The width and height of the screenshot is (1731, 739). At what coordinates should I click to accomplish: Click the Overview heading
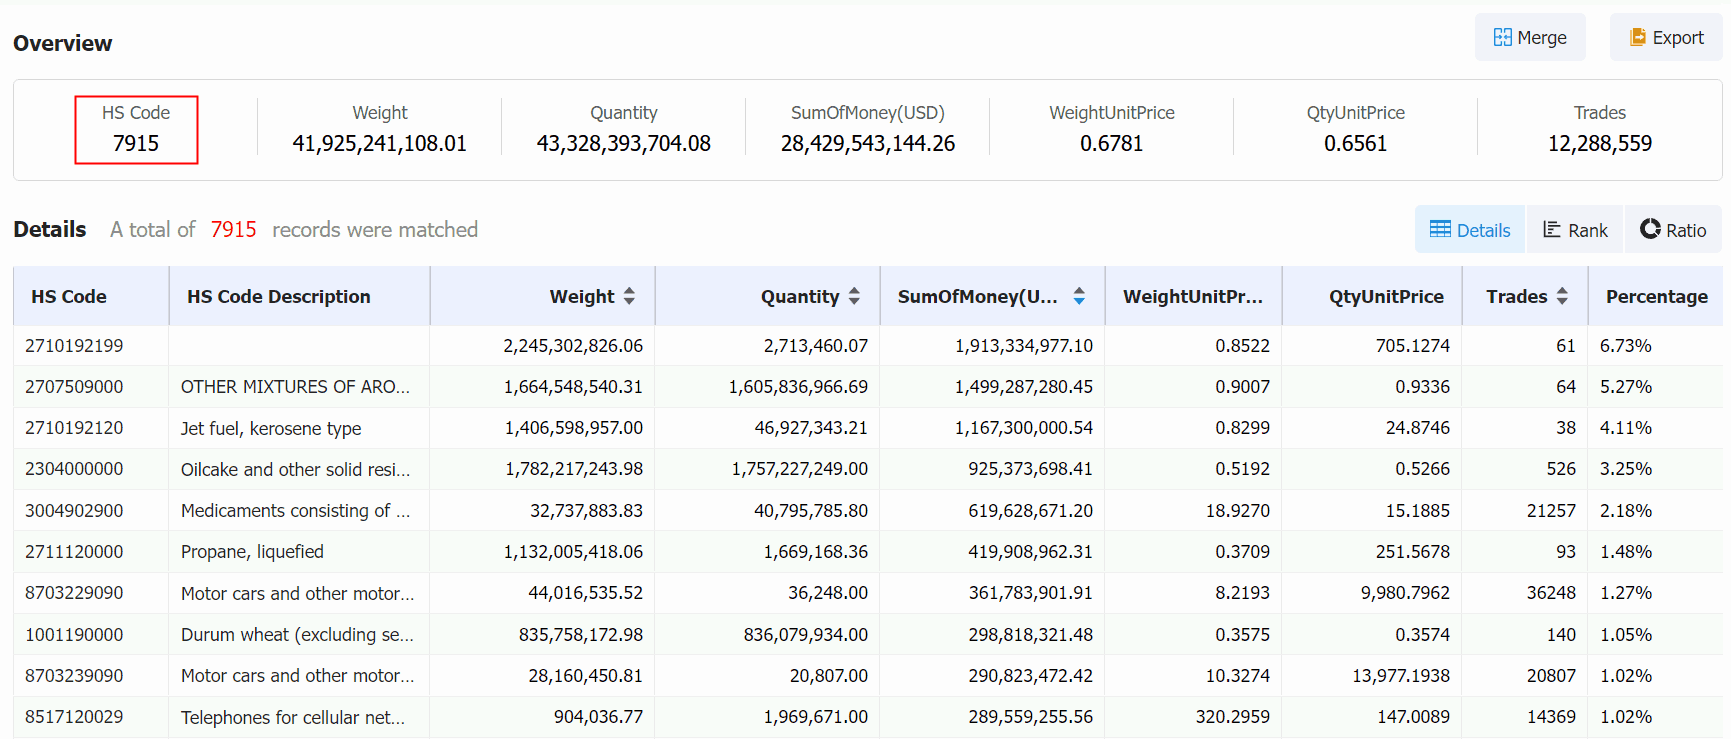click(x=63, y=43)
